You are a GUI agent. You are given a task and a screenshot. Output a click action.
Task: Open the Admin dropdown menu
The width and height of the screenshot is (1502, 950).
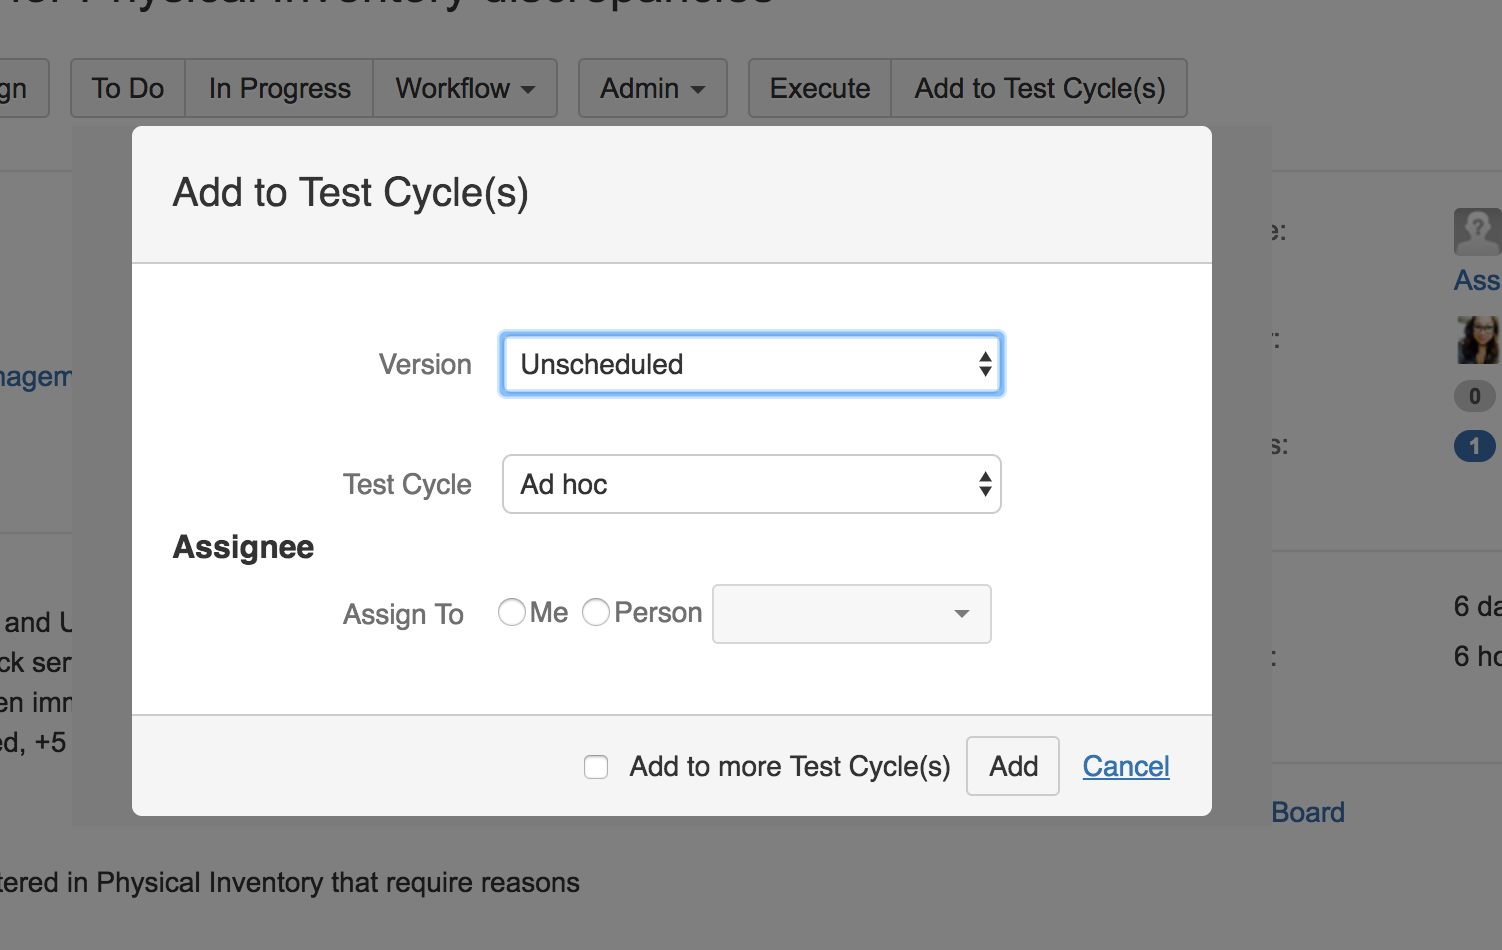[x=652, y=88]
